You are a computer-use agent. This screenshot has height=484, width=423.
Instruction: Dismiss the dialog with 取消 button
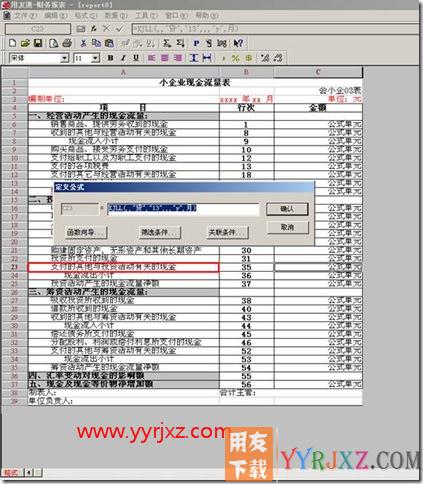pos(287,227)
